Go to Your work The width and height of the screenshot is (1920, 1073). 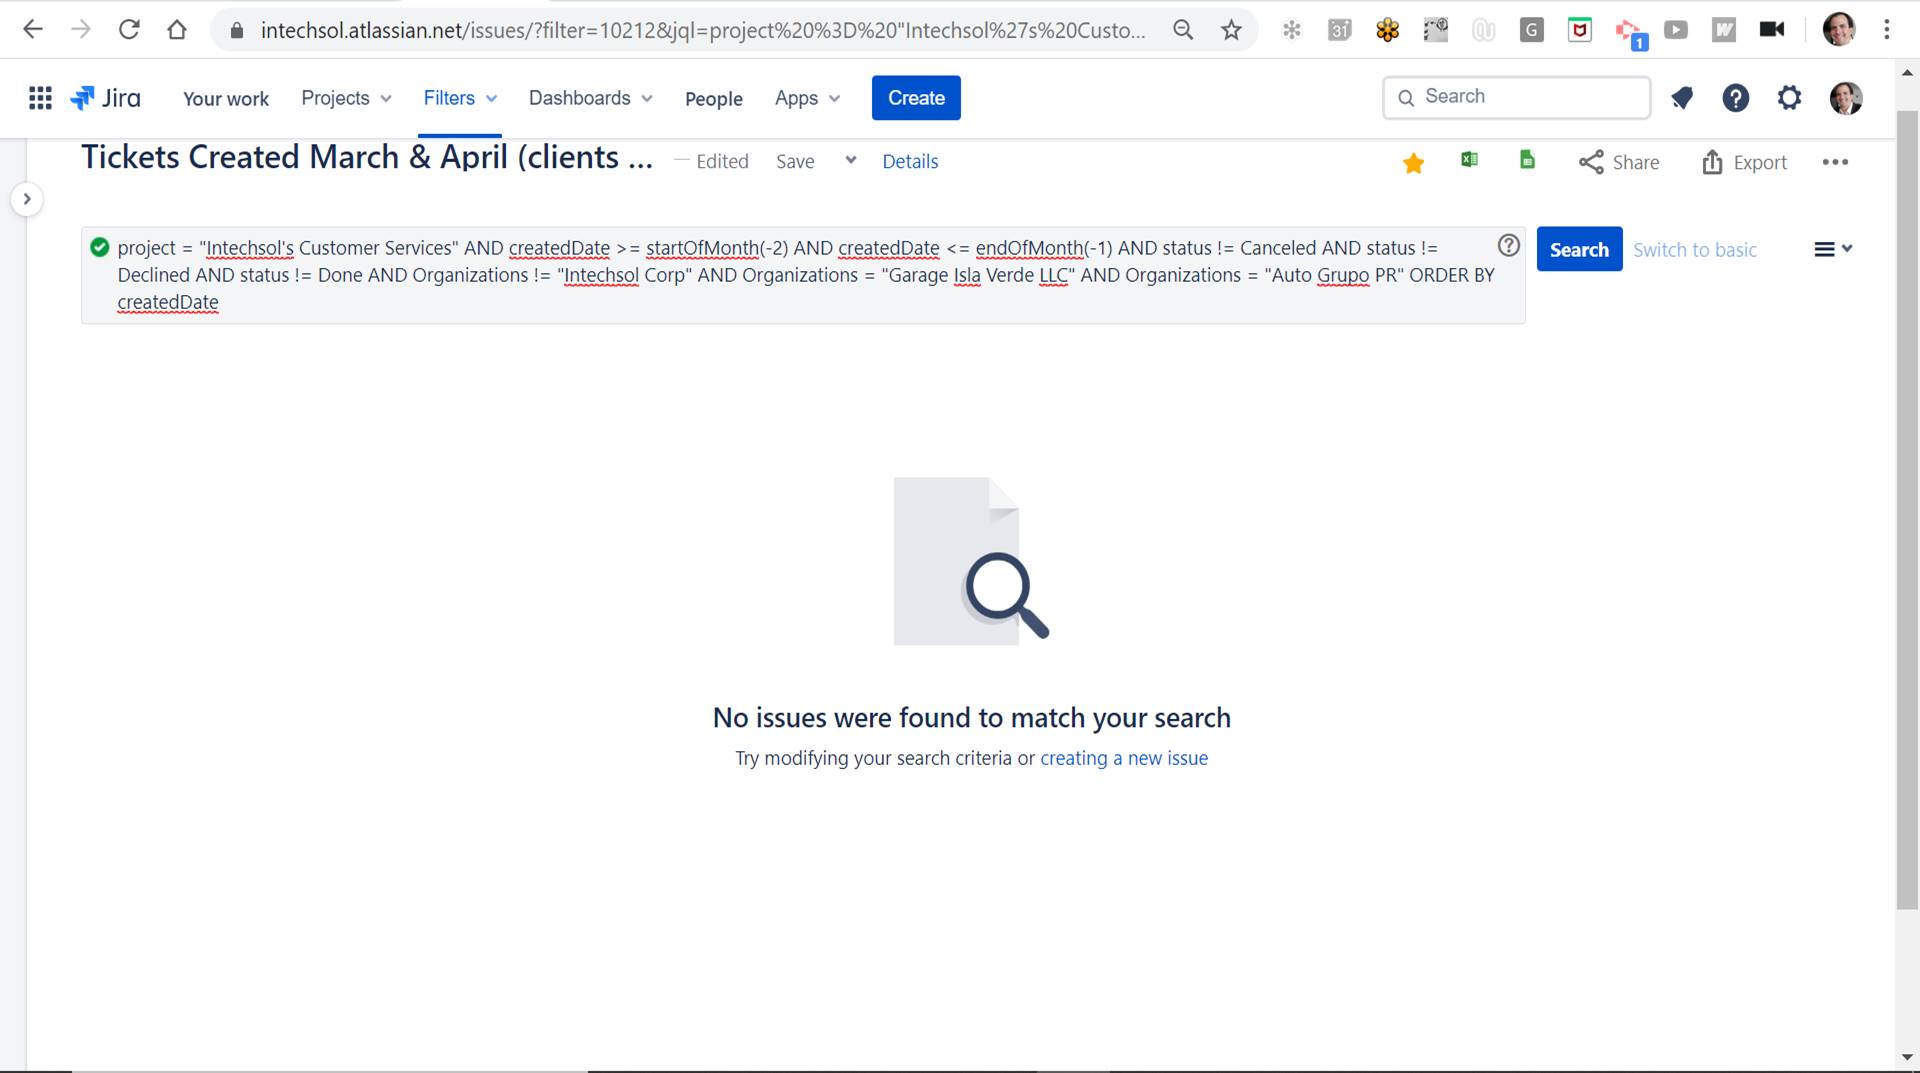226,98
